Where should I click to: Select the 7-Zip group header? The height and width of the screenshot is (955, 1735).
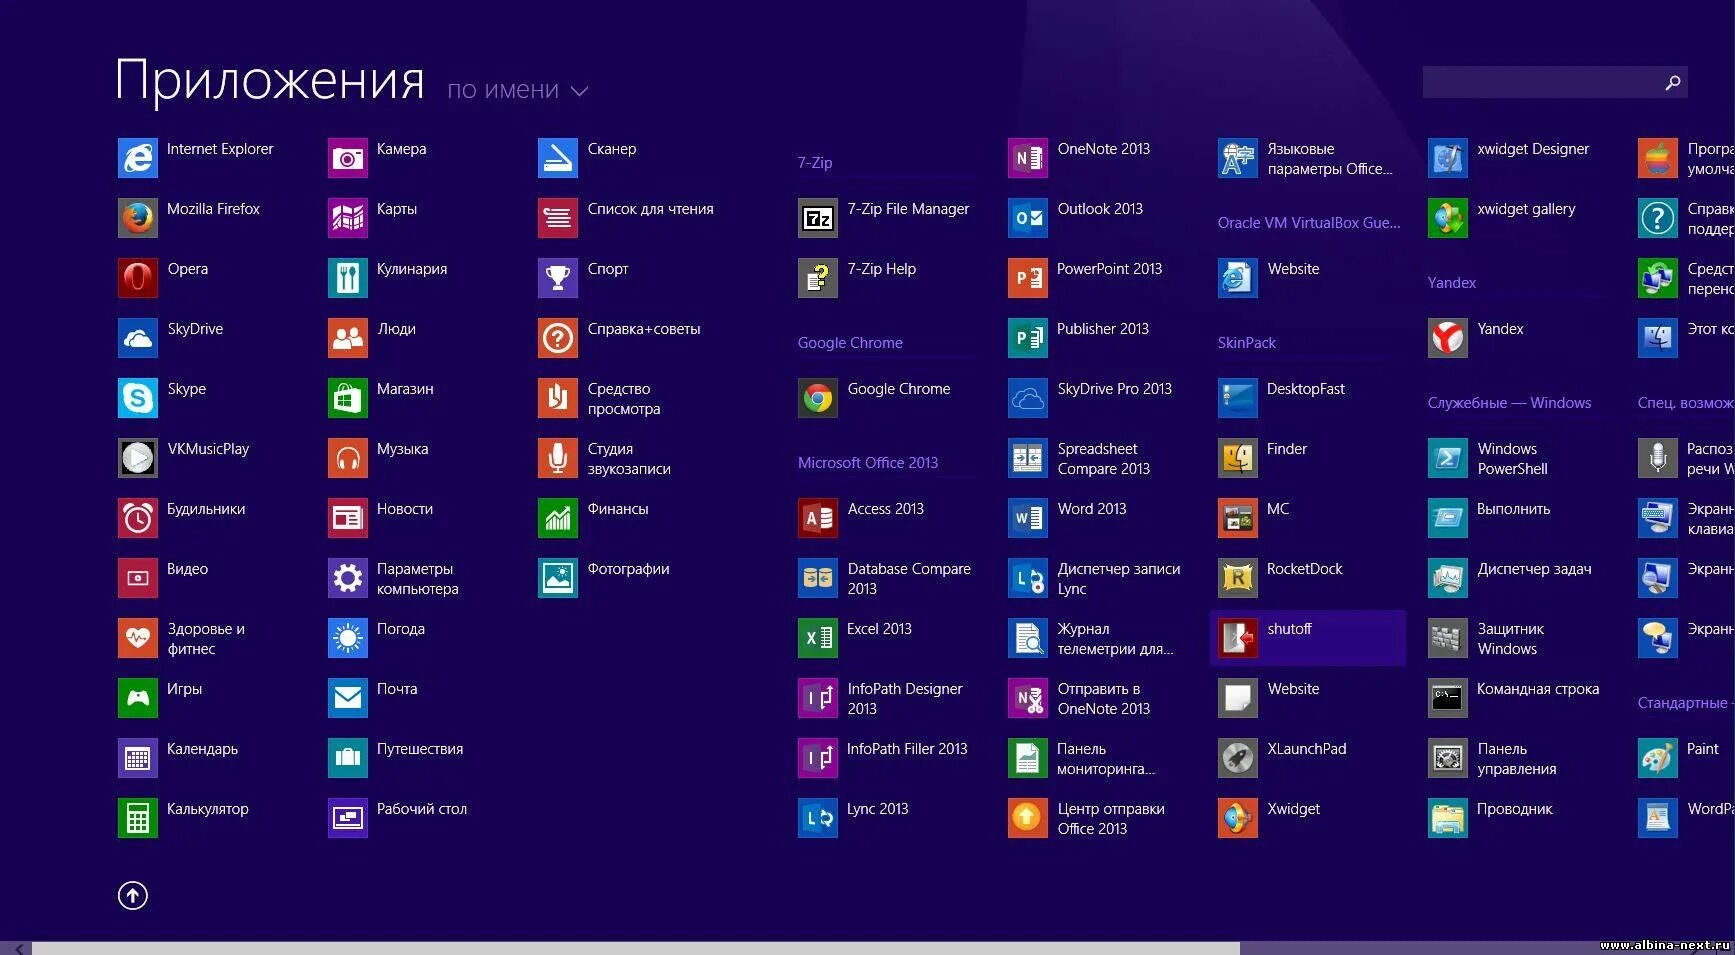[x=814, y=163]
